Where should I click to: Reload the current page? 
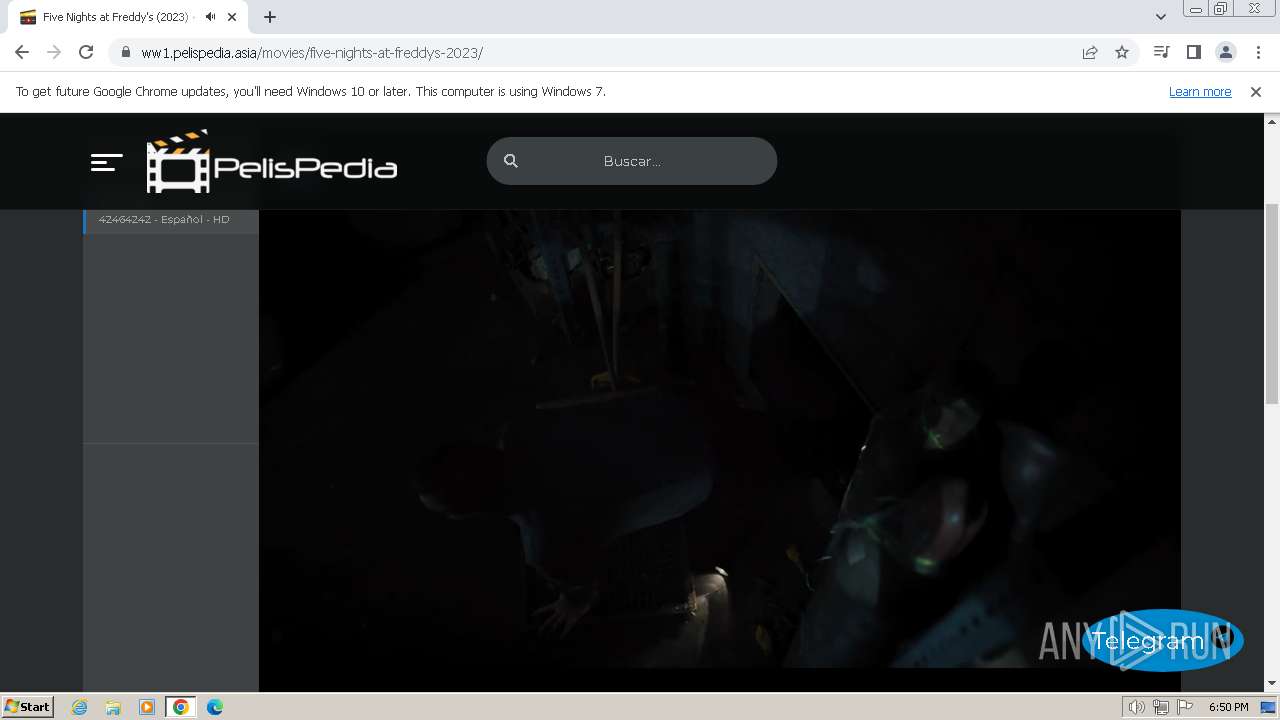click(x=86, y=52)
